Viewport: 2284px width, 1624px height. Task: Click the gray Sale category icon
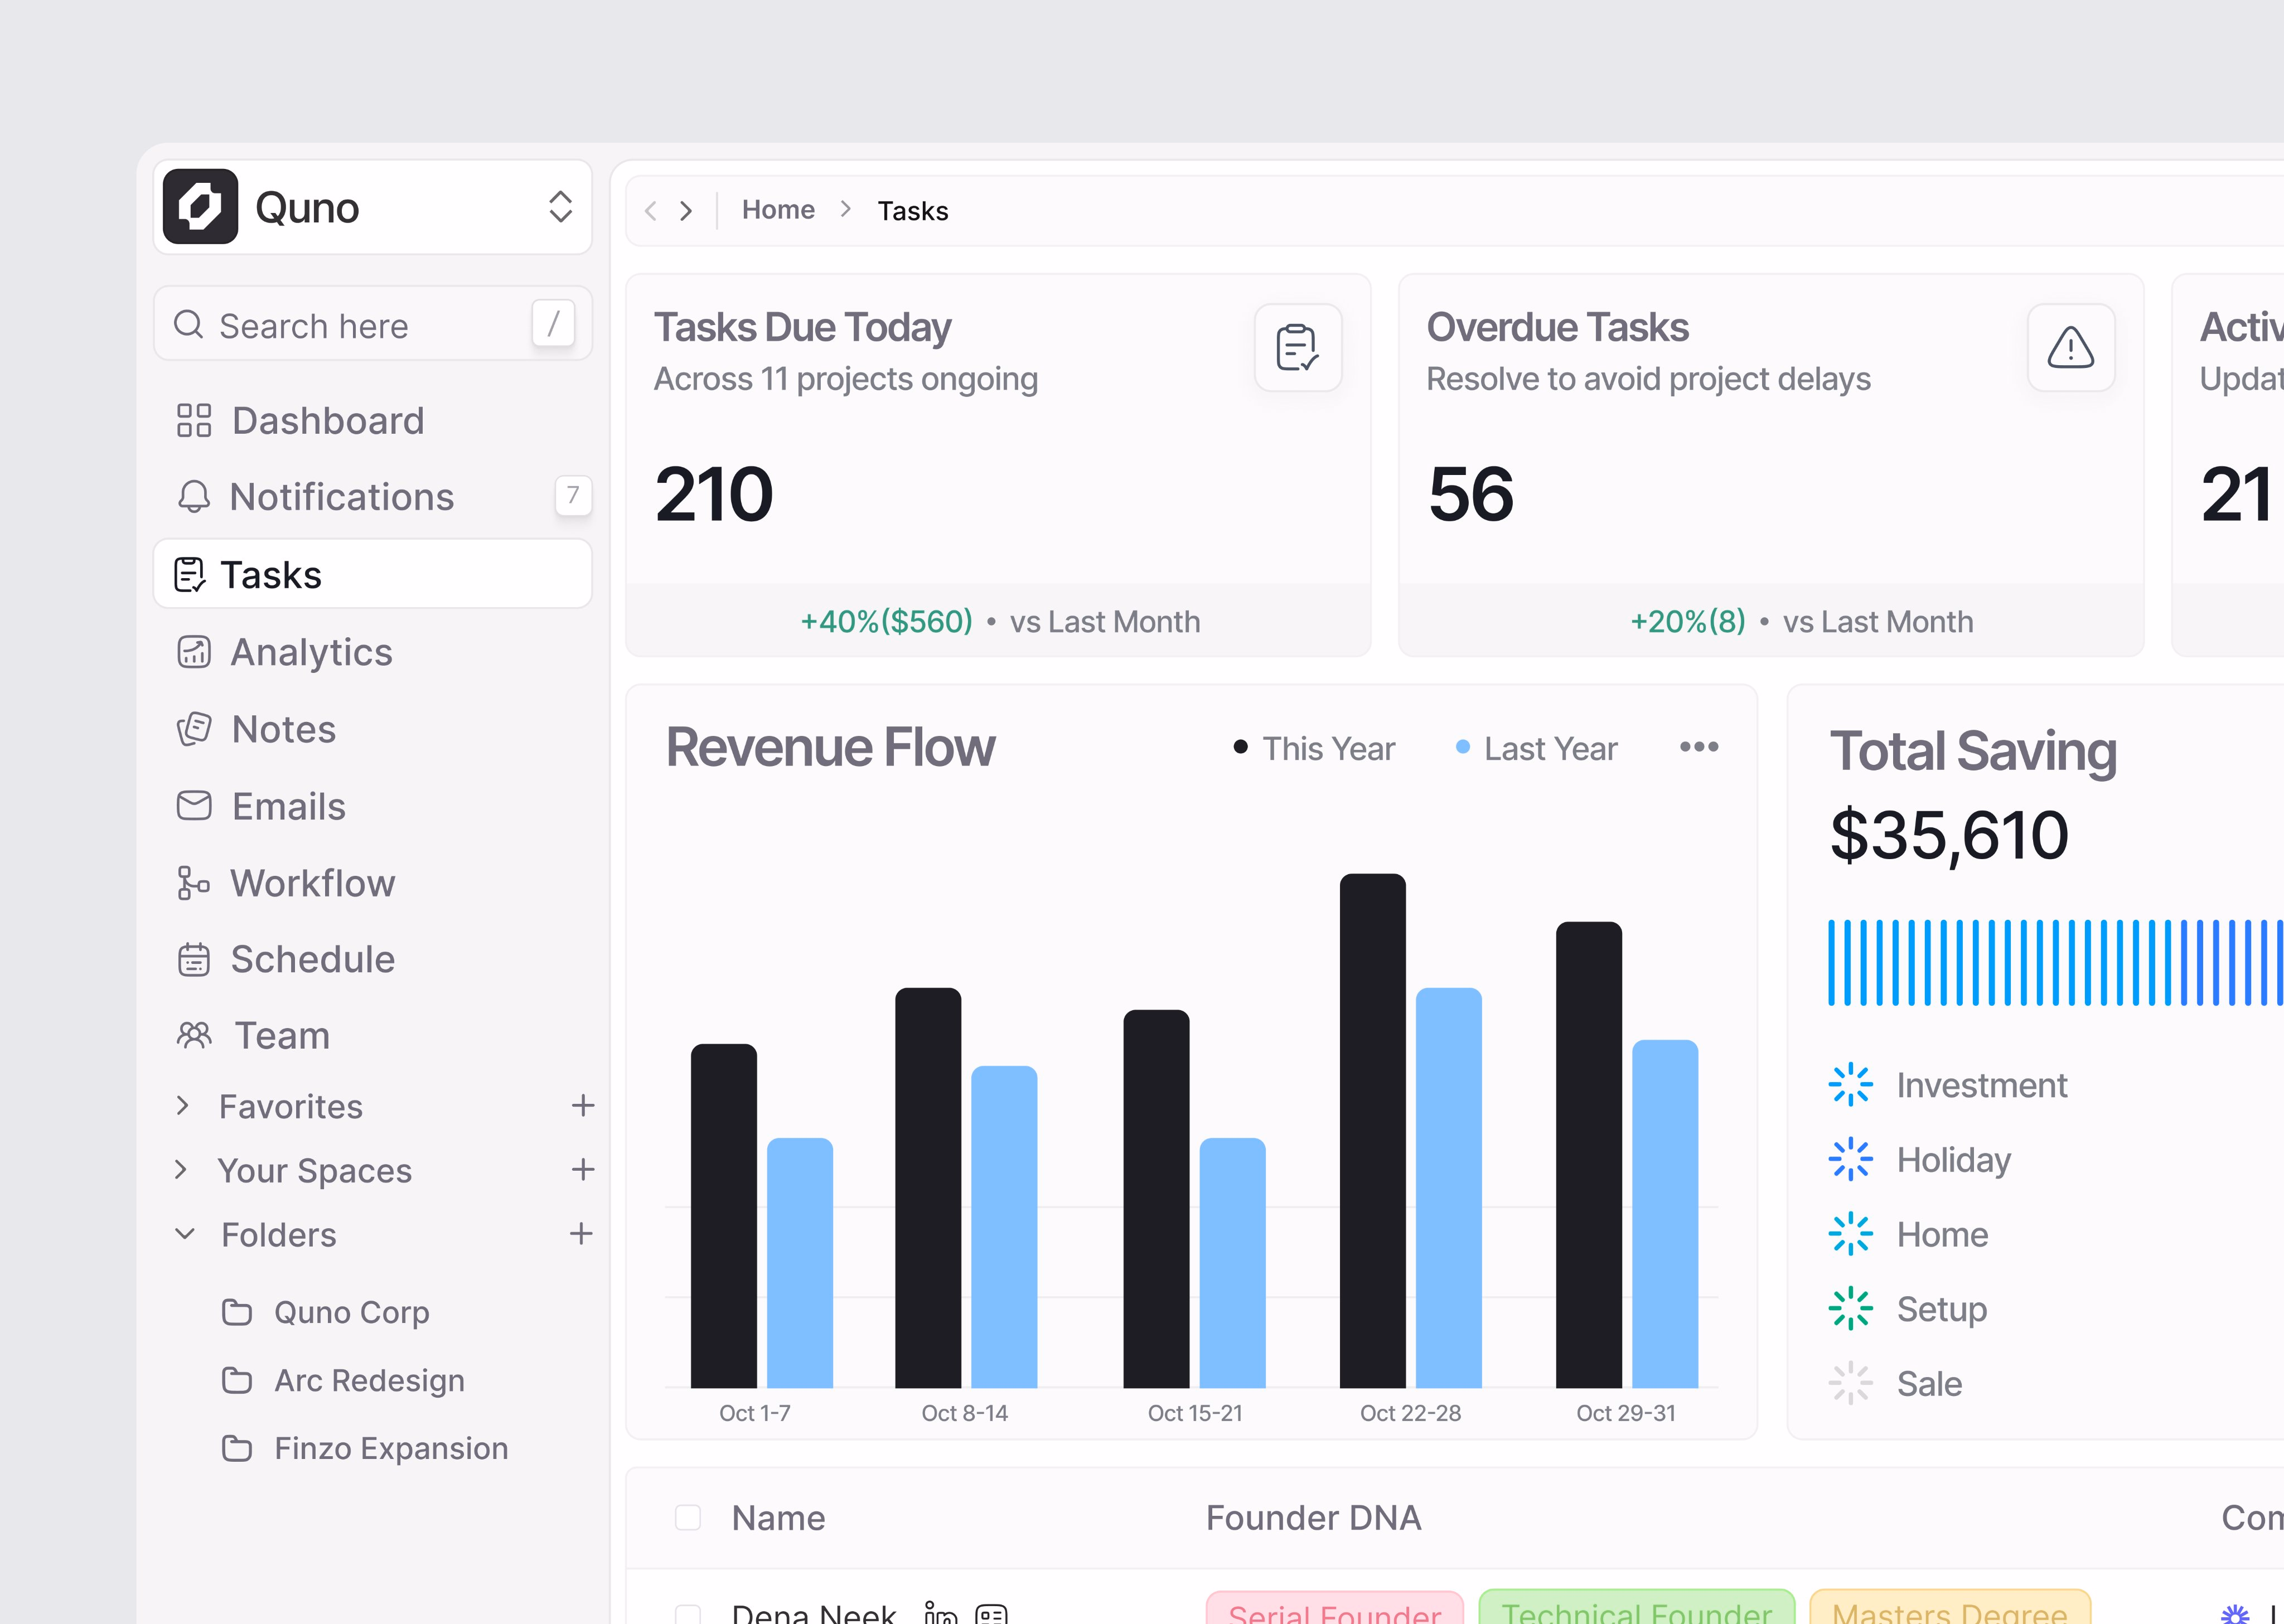1850,1384
